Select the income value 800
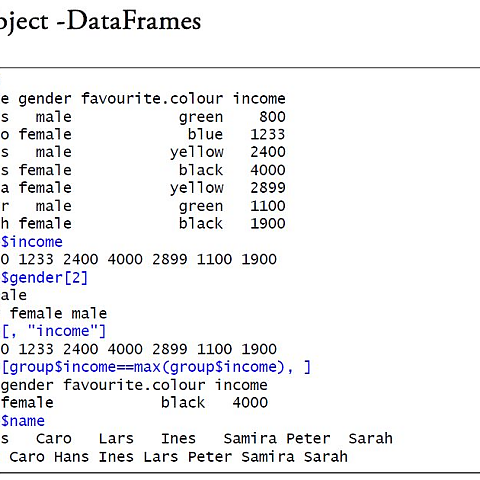The width and height of the screenshot is (480, 480). point(272,117)
